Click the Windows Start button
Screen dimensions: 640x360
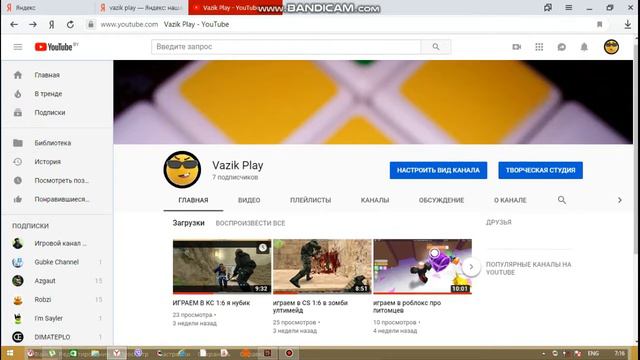pos(10,353)
